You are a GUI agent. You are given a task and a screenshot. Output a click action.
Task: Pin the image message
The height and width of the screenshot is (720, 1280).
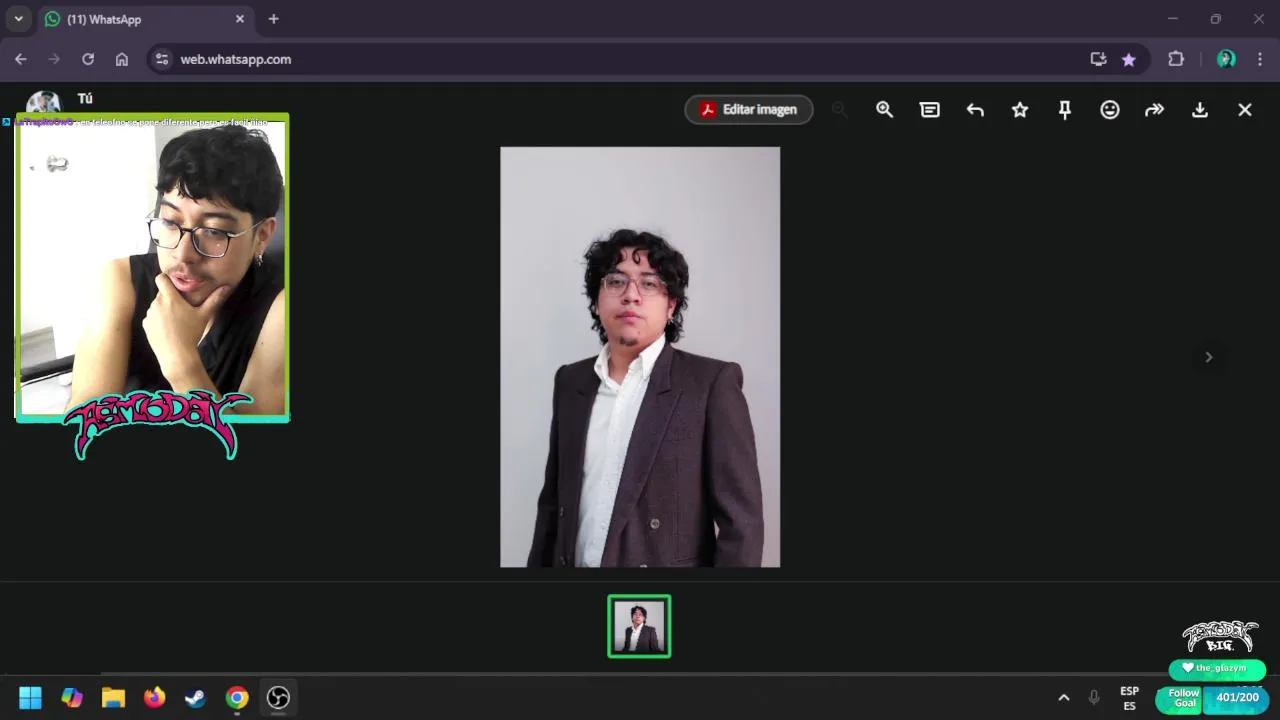pos(1065,109)
